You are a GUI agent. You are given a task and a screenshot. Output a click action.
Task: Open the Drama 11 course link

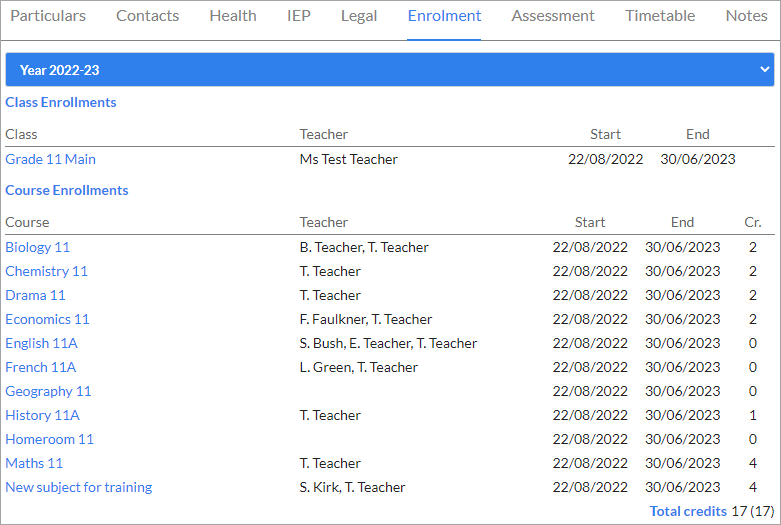point(35,295)
